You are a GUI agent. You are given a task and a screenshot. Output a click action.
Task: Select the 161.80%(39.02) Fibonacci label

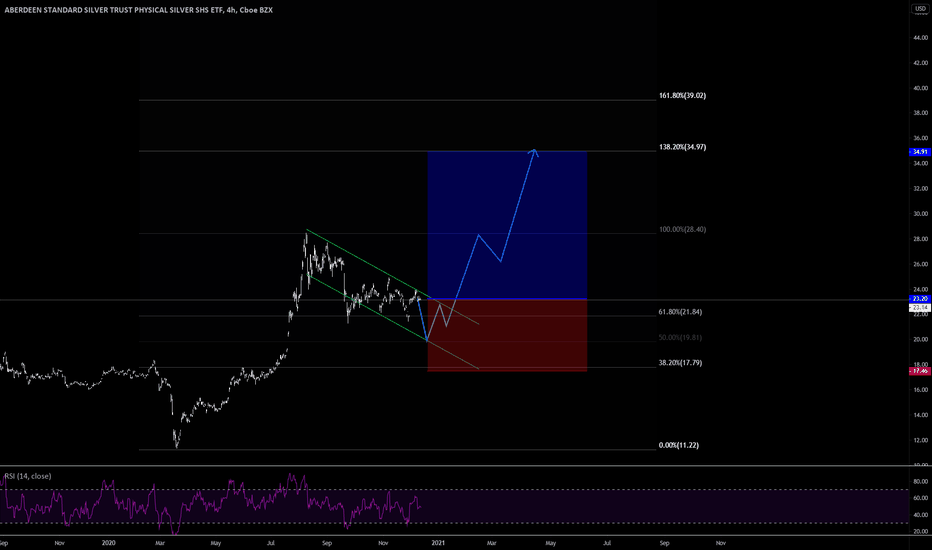coord(682,96)
